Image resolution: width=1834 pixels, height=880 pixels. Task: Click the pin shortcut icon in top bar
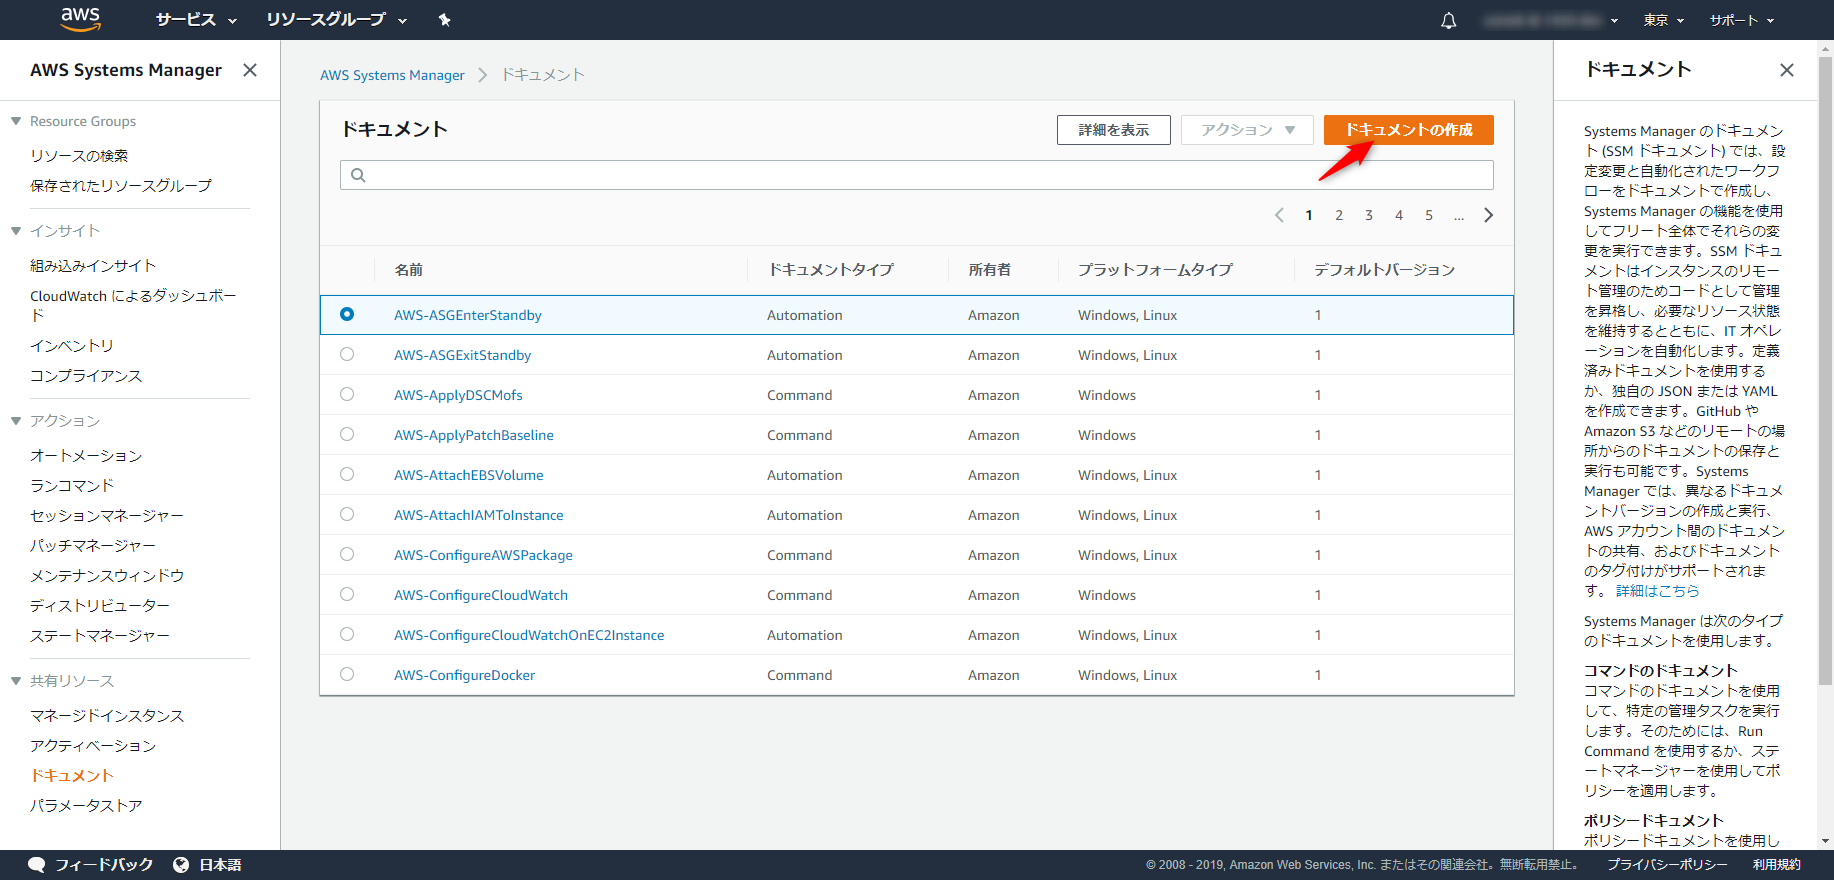[x=445, y=20]
